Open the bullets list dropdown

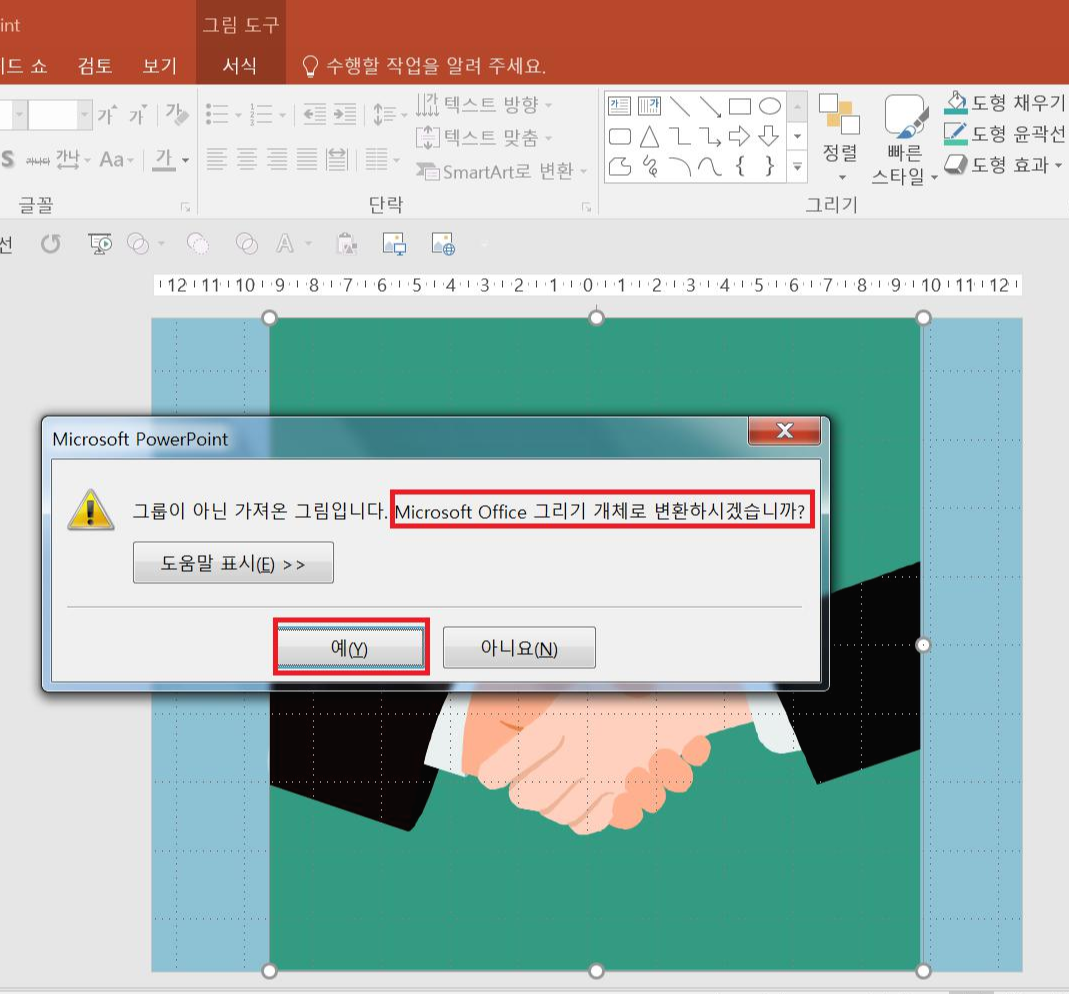(239, 115)
